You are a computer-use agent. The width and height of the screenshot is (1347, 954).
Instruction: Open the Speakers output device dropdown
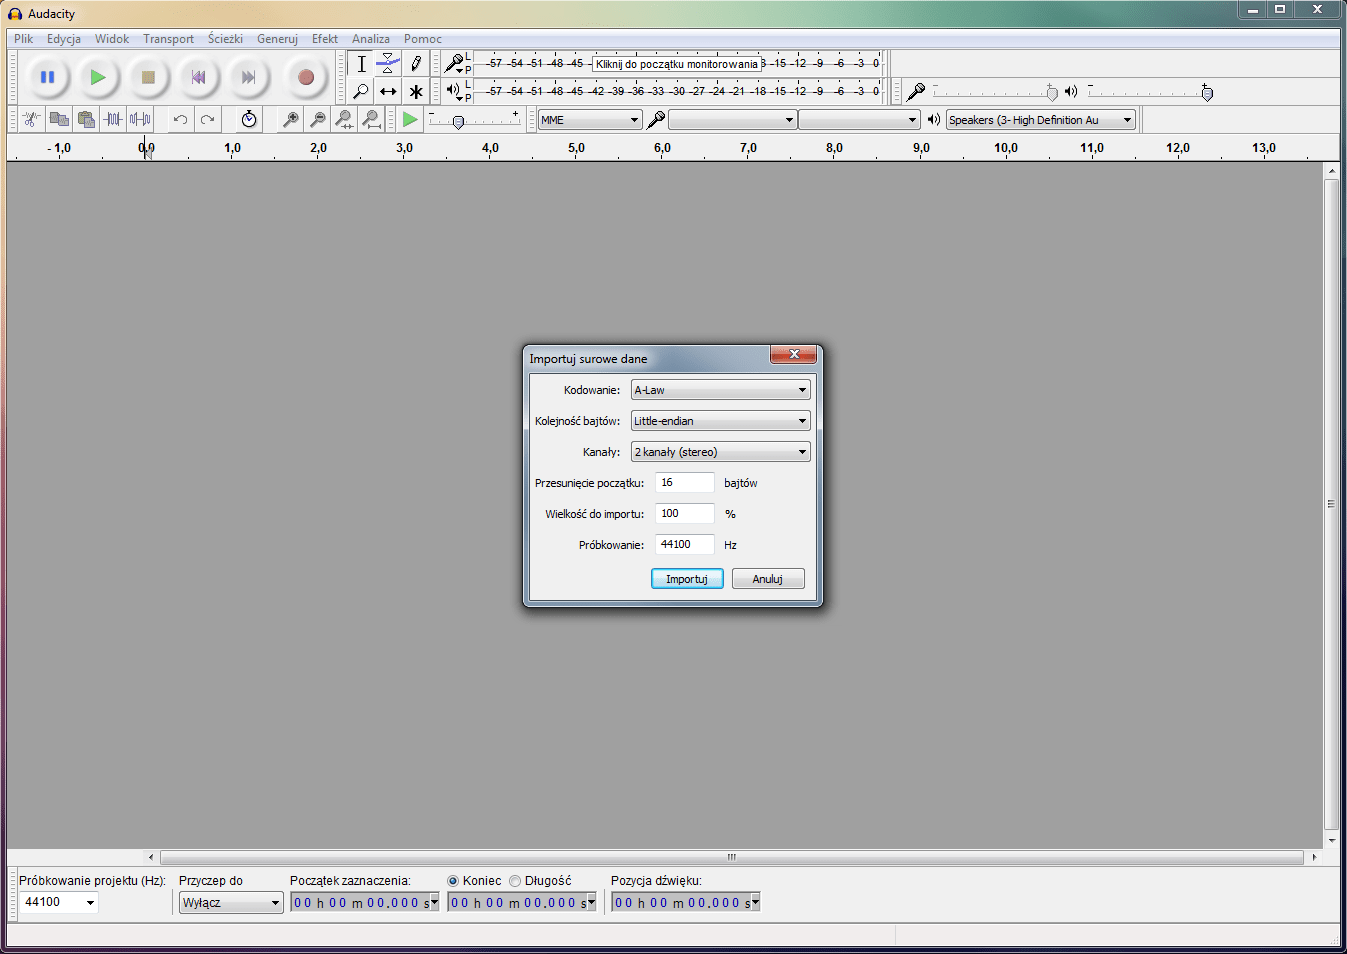(x=1040, y=120)
